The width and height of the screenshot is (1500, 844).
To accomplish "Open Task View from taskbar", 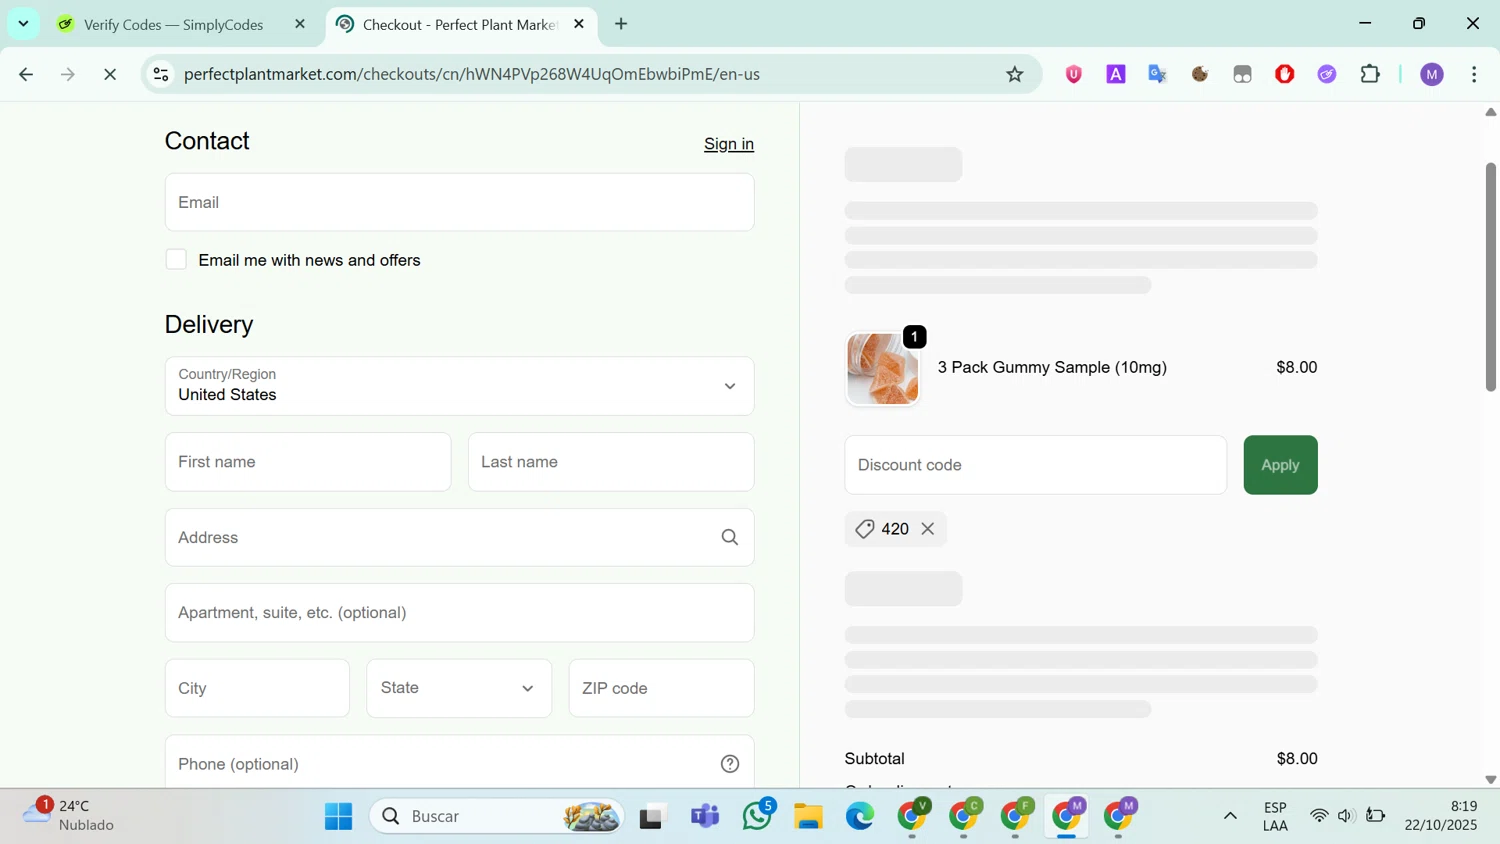I will (652, 816).
